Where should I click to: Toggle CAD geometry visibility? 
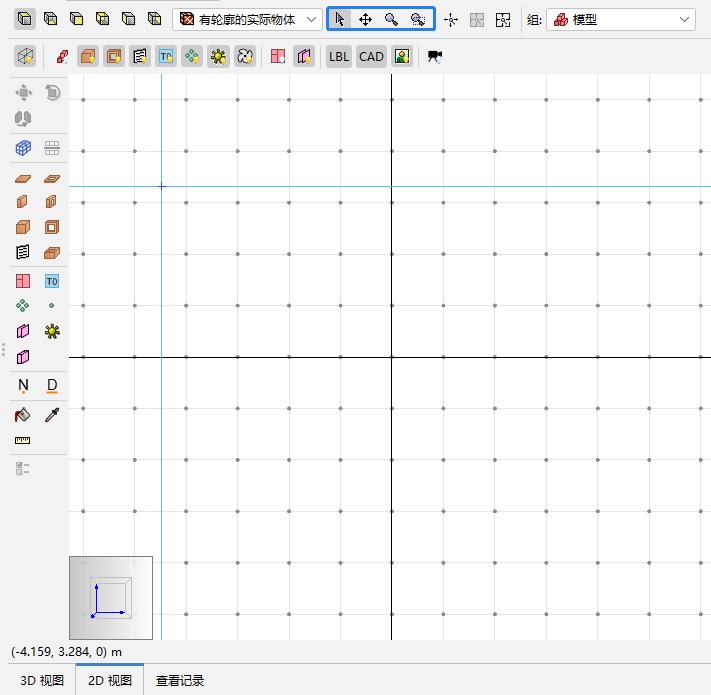click(x=371, y=56)
